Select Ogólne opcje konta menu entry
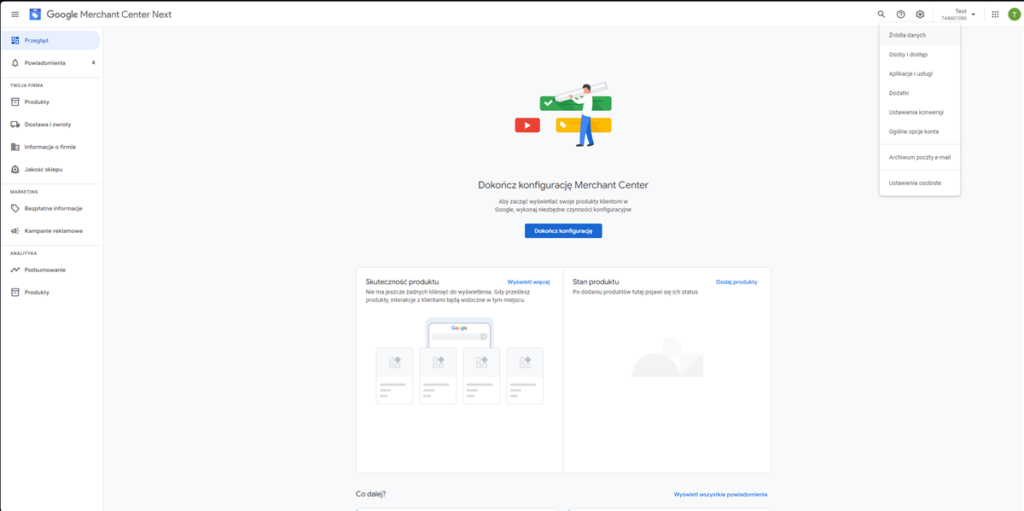The height and width of the screenshot is (511, 1024). (x=920, y=131)
